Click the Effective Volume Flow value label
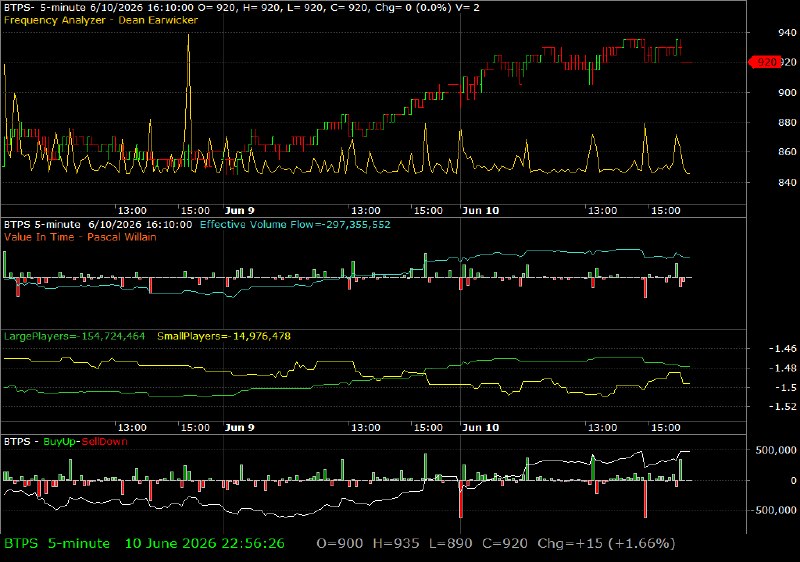Screen dimensions: 800x562 [x=295, y=224]
